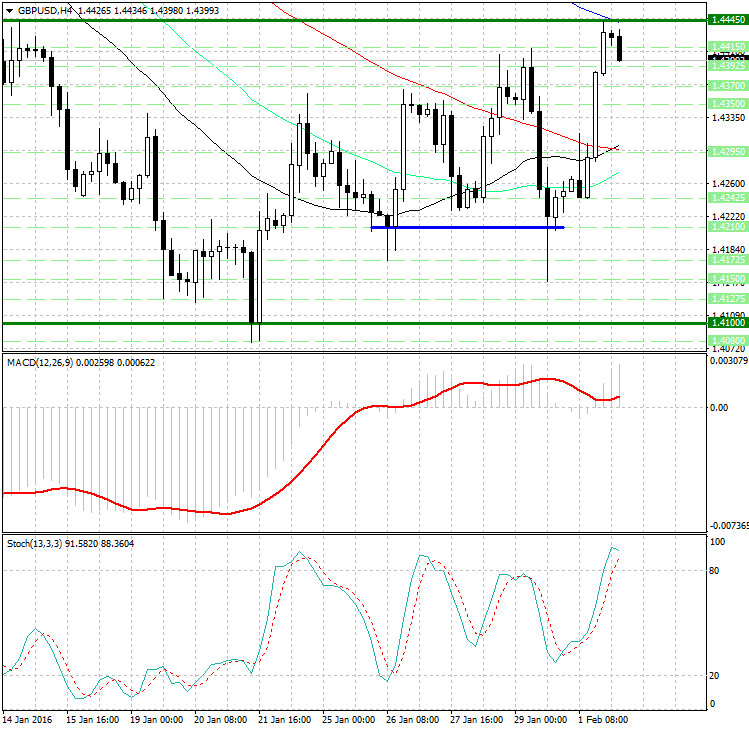
Task: Click the 1.42950 level price tag
Action: coord(728,151)
